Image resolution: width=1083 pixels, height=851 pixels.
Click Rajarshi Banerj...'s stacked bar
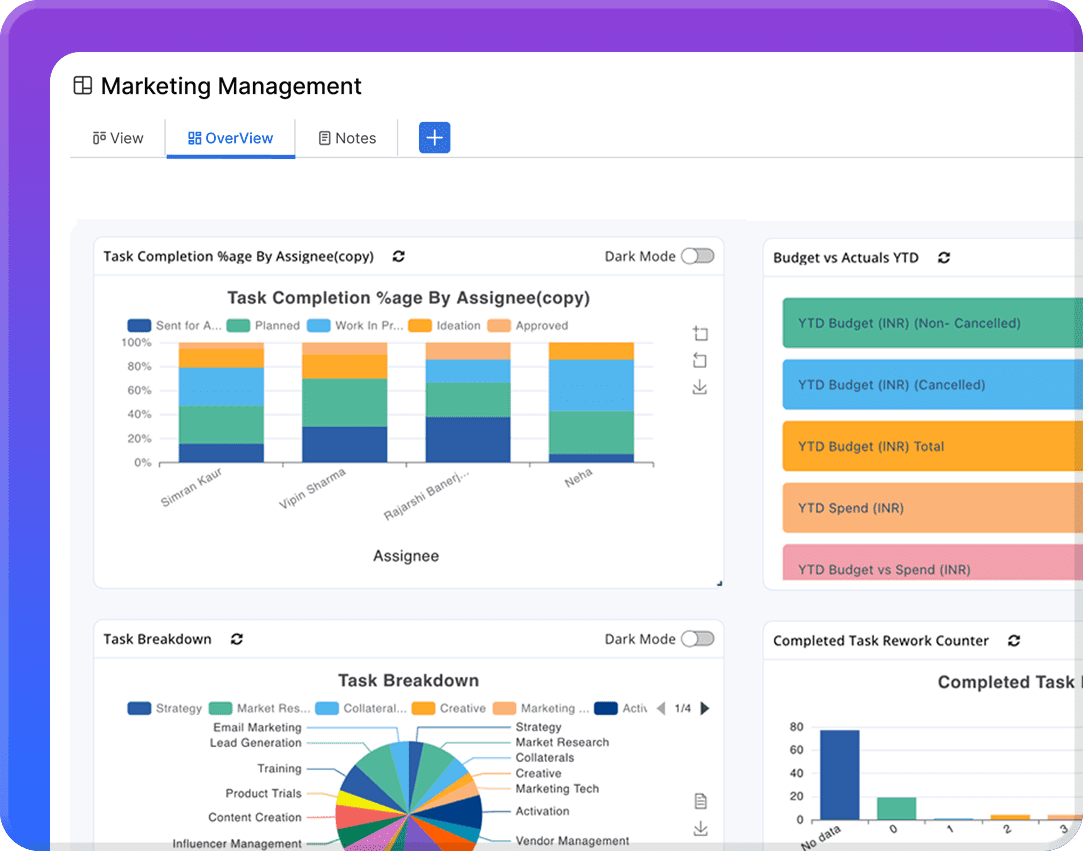[468, 402]
